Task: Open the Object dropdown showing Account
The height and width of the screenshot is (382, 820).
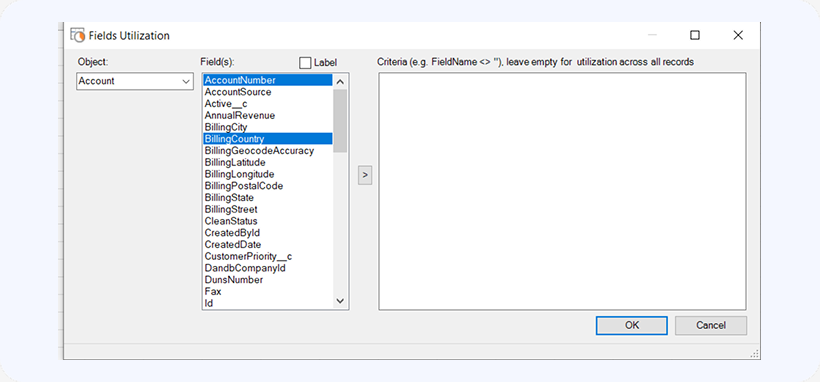Action: (135, 82)
